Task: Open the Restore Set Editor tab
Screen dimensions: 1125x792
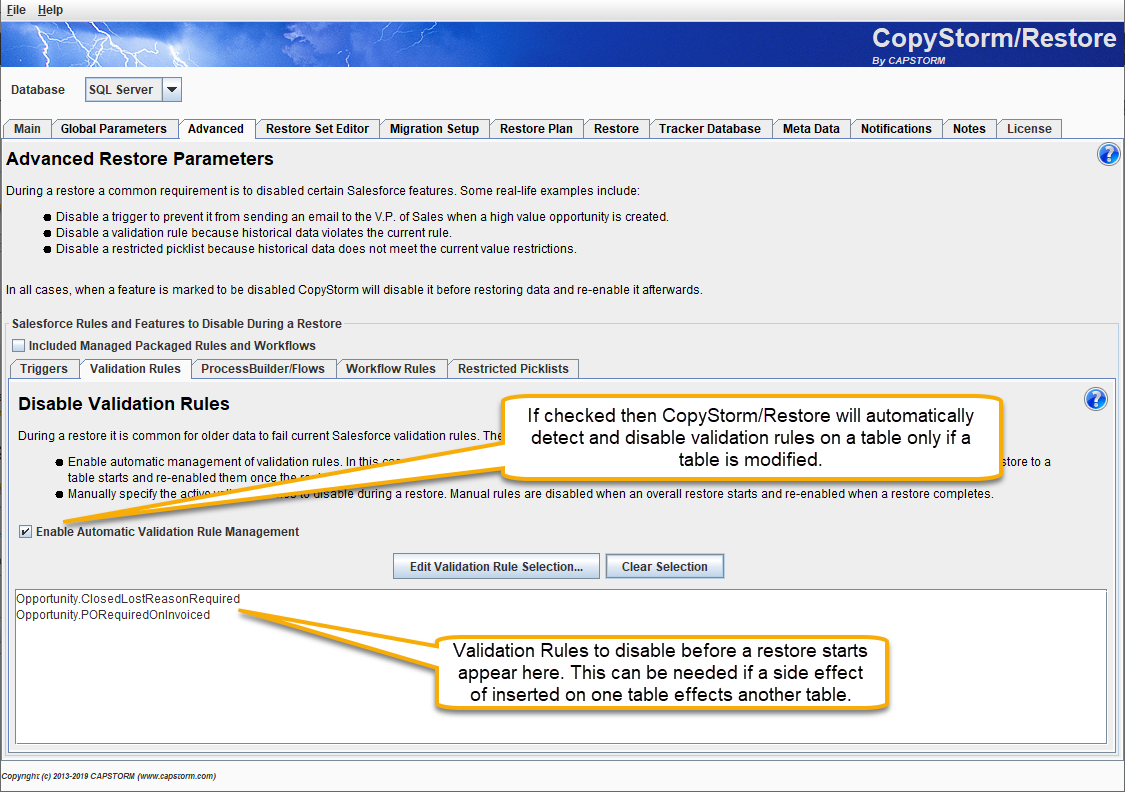Action: pyautogui.click(x=317, y=128)
